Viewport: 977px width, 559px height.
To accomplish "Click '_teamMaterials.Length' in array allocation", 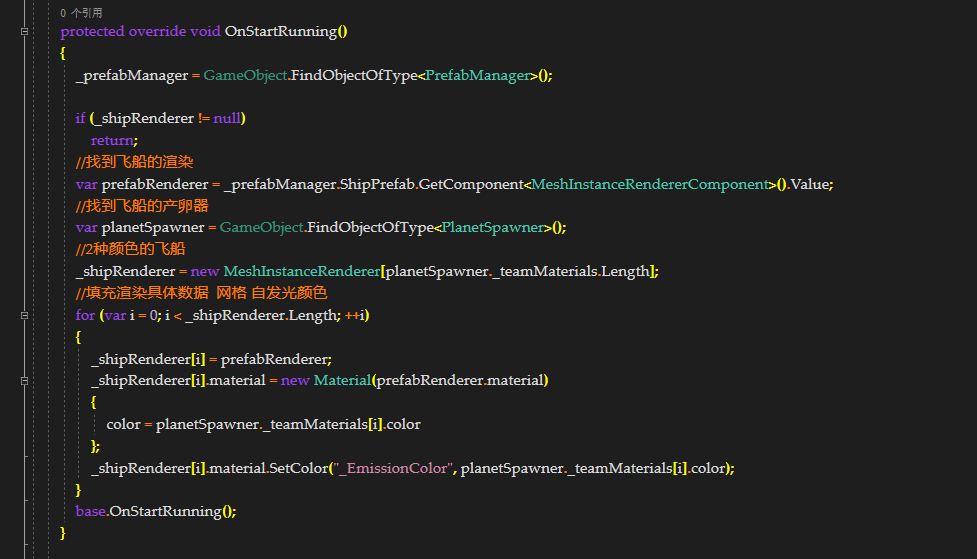I will pos(571,271).
